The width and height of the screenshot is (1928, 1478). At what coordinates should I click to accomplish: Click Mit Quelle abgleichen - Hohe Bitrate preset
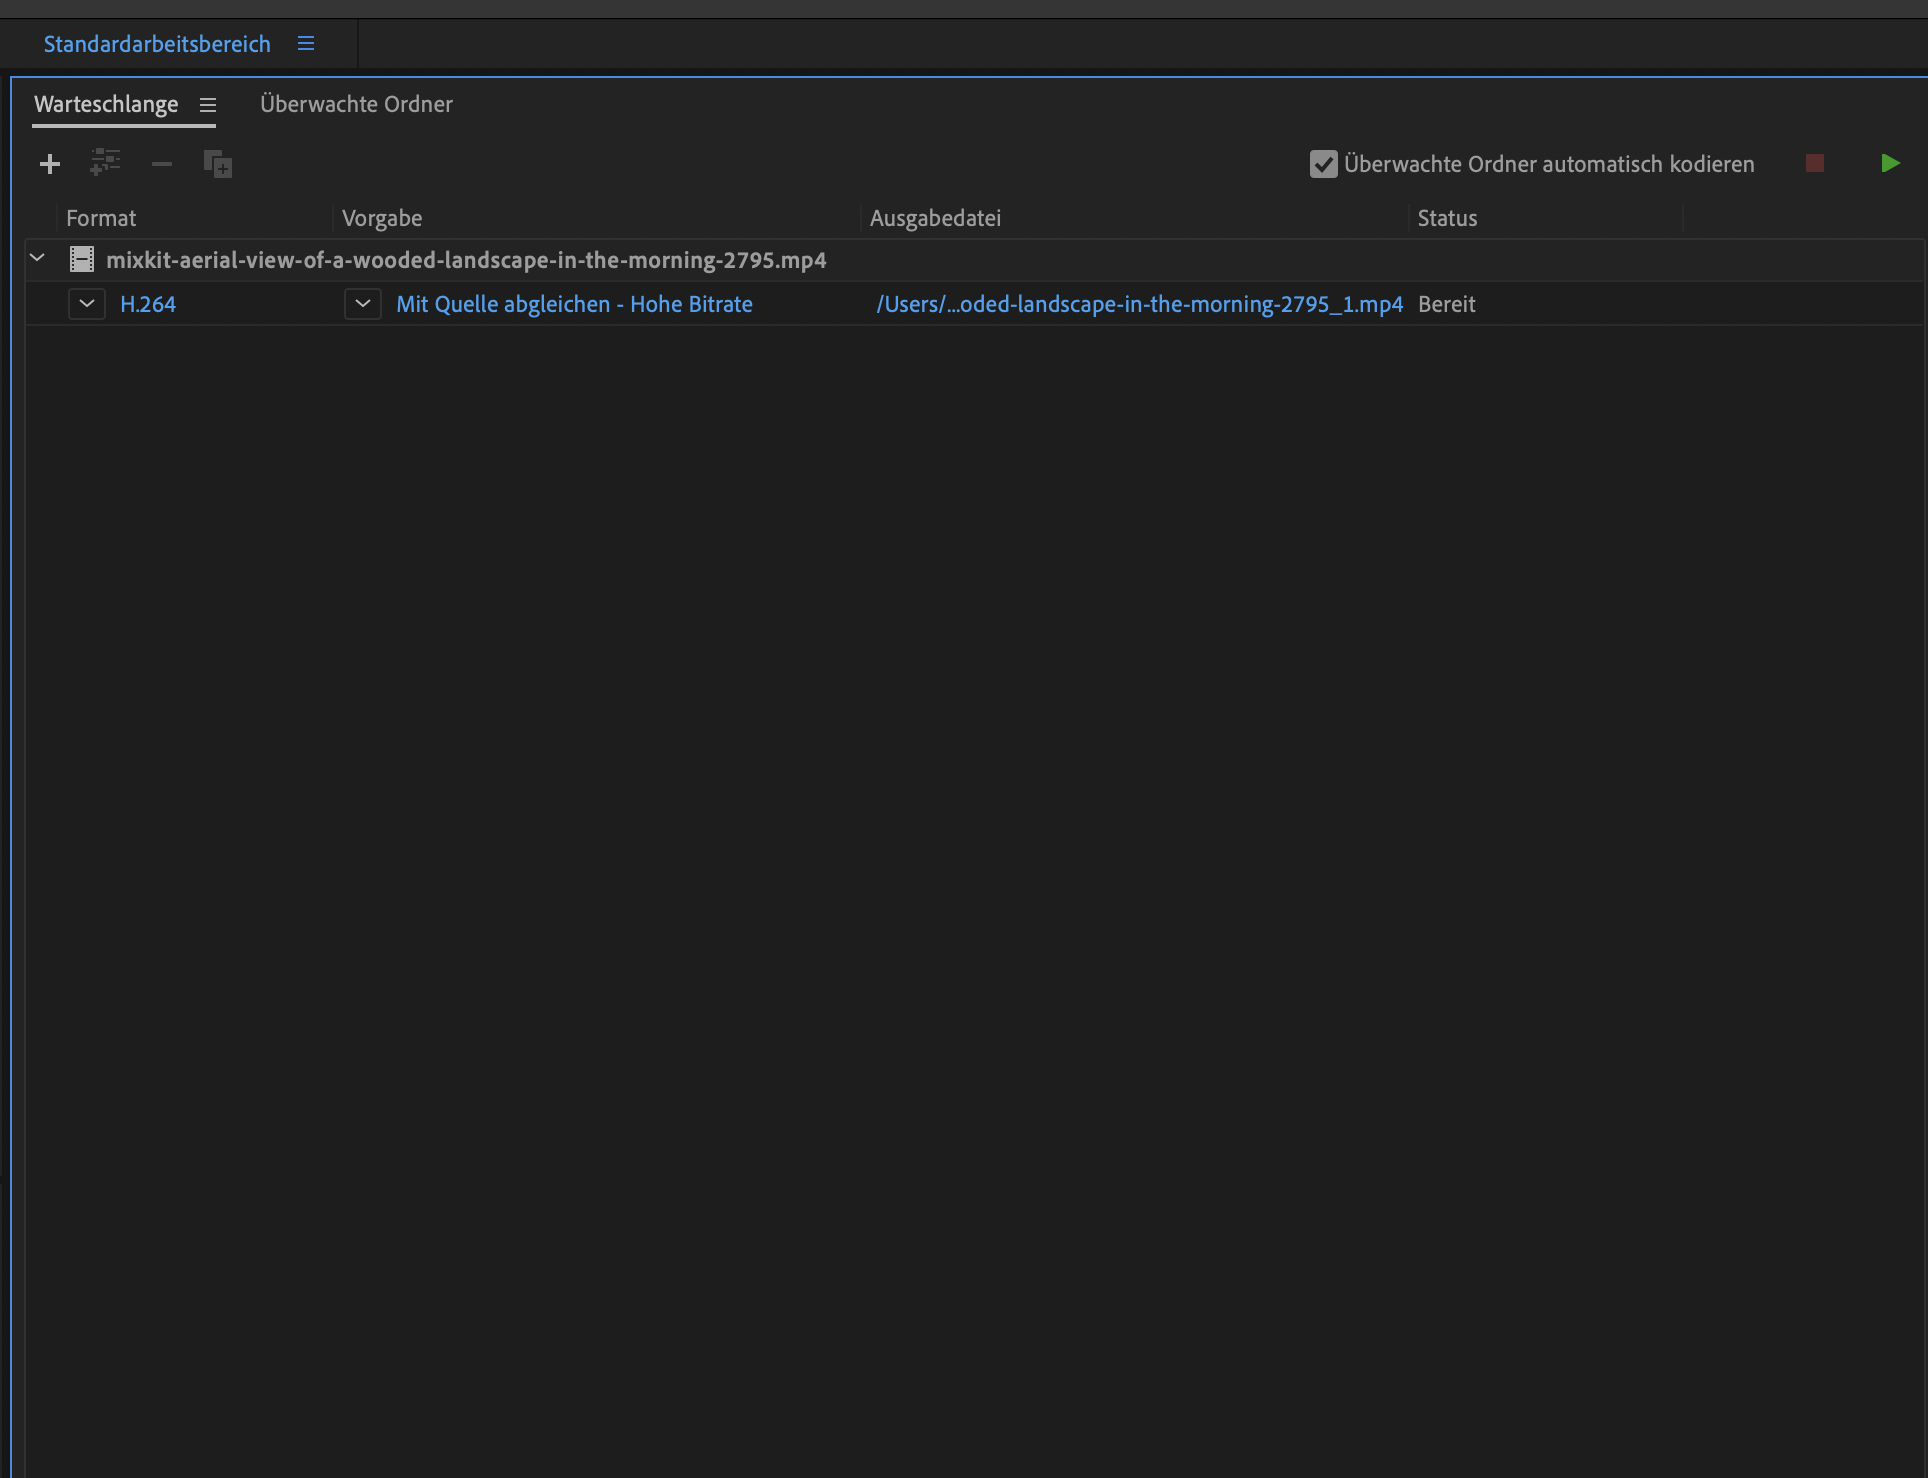click(574, 304)
